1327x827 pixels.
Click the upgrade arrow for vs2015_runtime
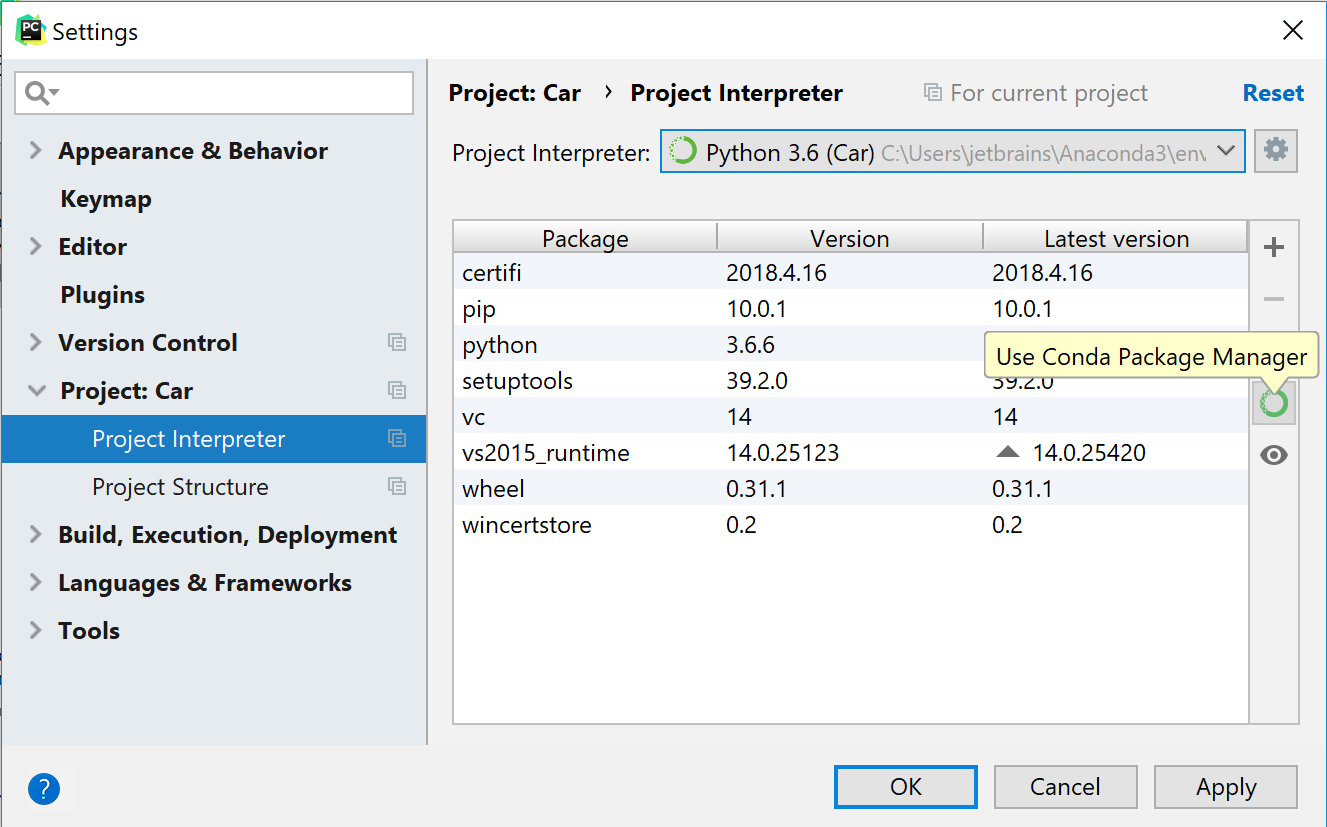[x=1007, y=453]
